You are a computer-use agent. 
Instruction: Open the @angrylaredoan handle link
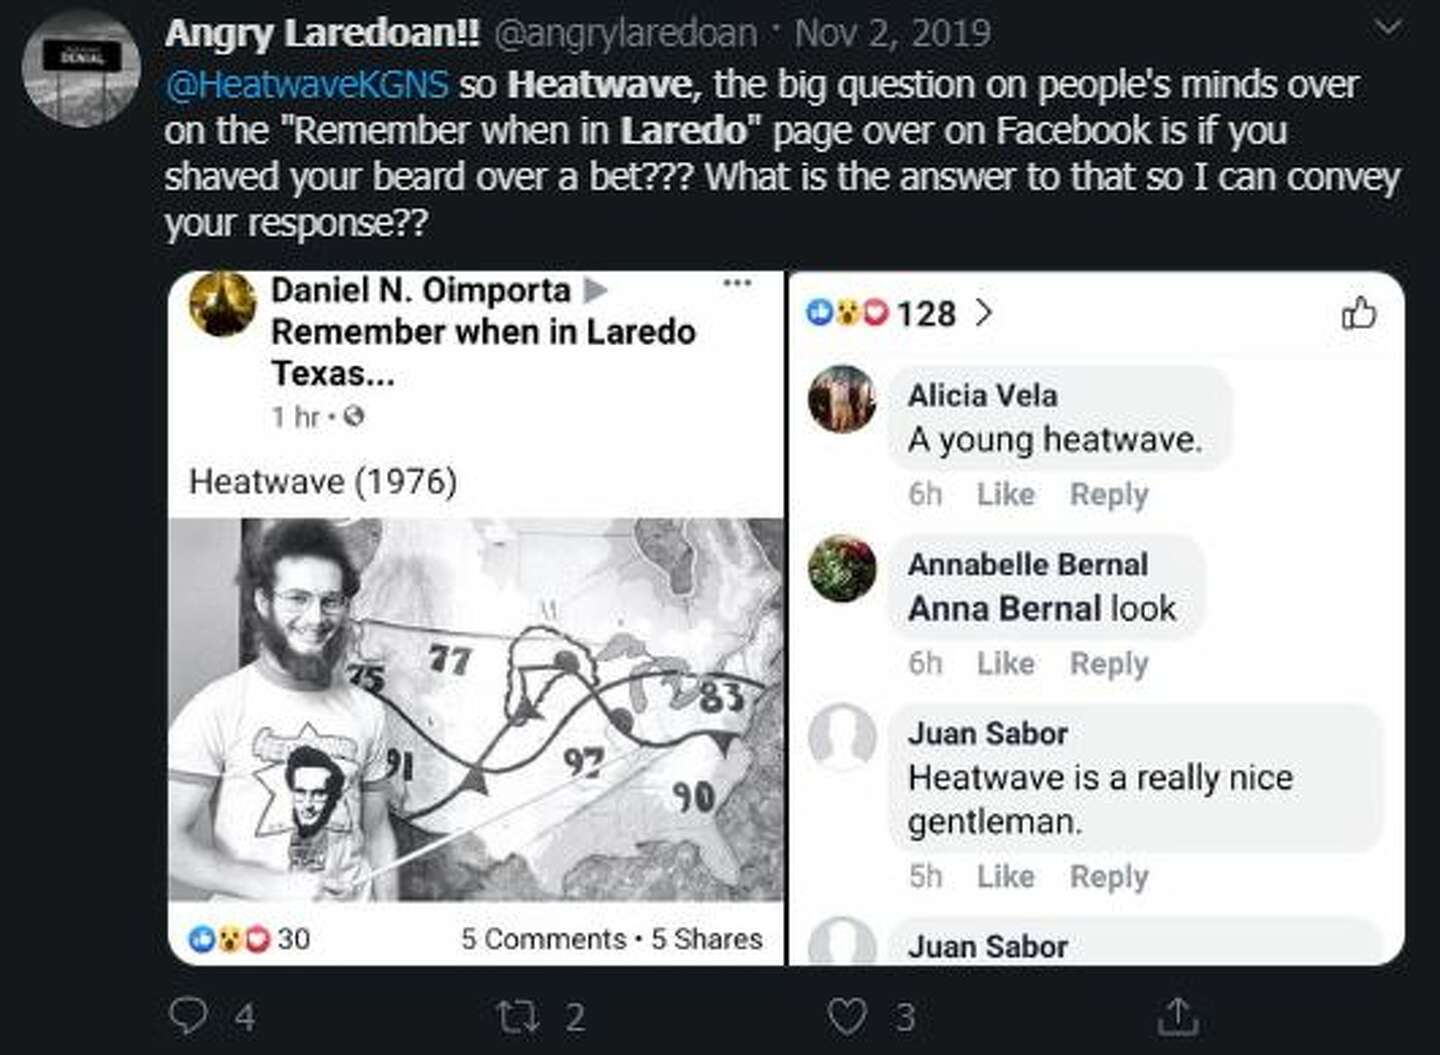[625, 34]
